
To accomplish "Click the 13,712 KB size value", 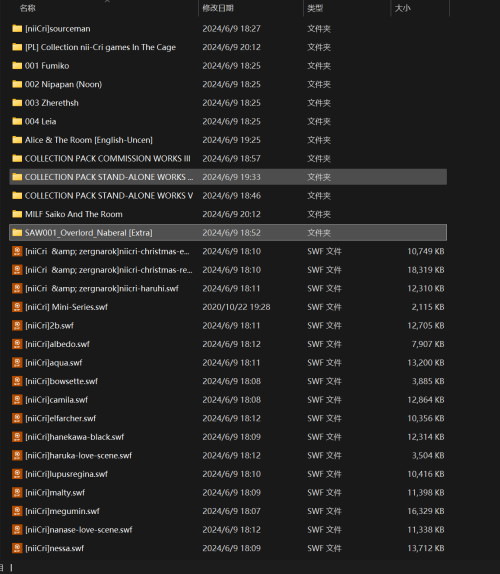I will point(426,548).
